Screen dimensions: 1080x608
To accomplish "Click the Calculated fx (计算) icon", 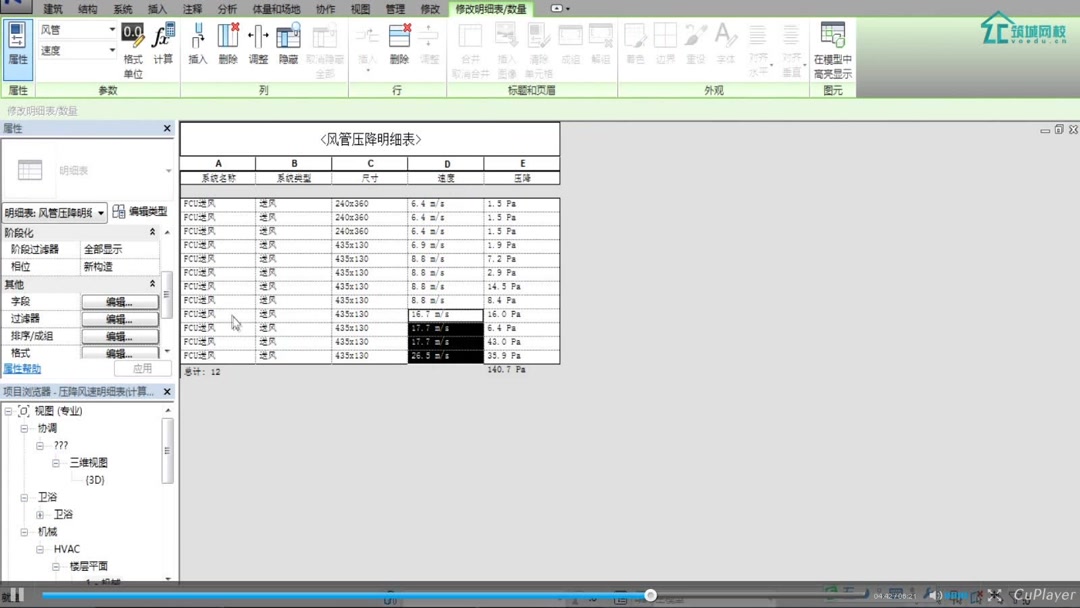I will tap(161, 40).
